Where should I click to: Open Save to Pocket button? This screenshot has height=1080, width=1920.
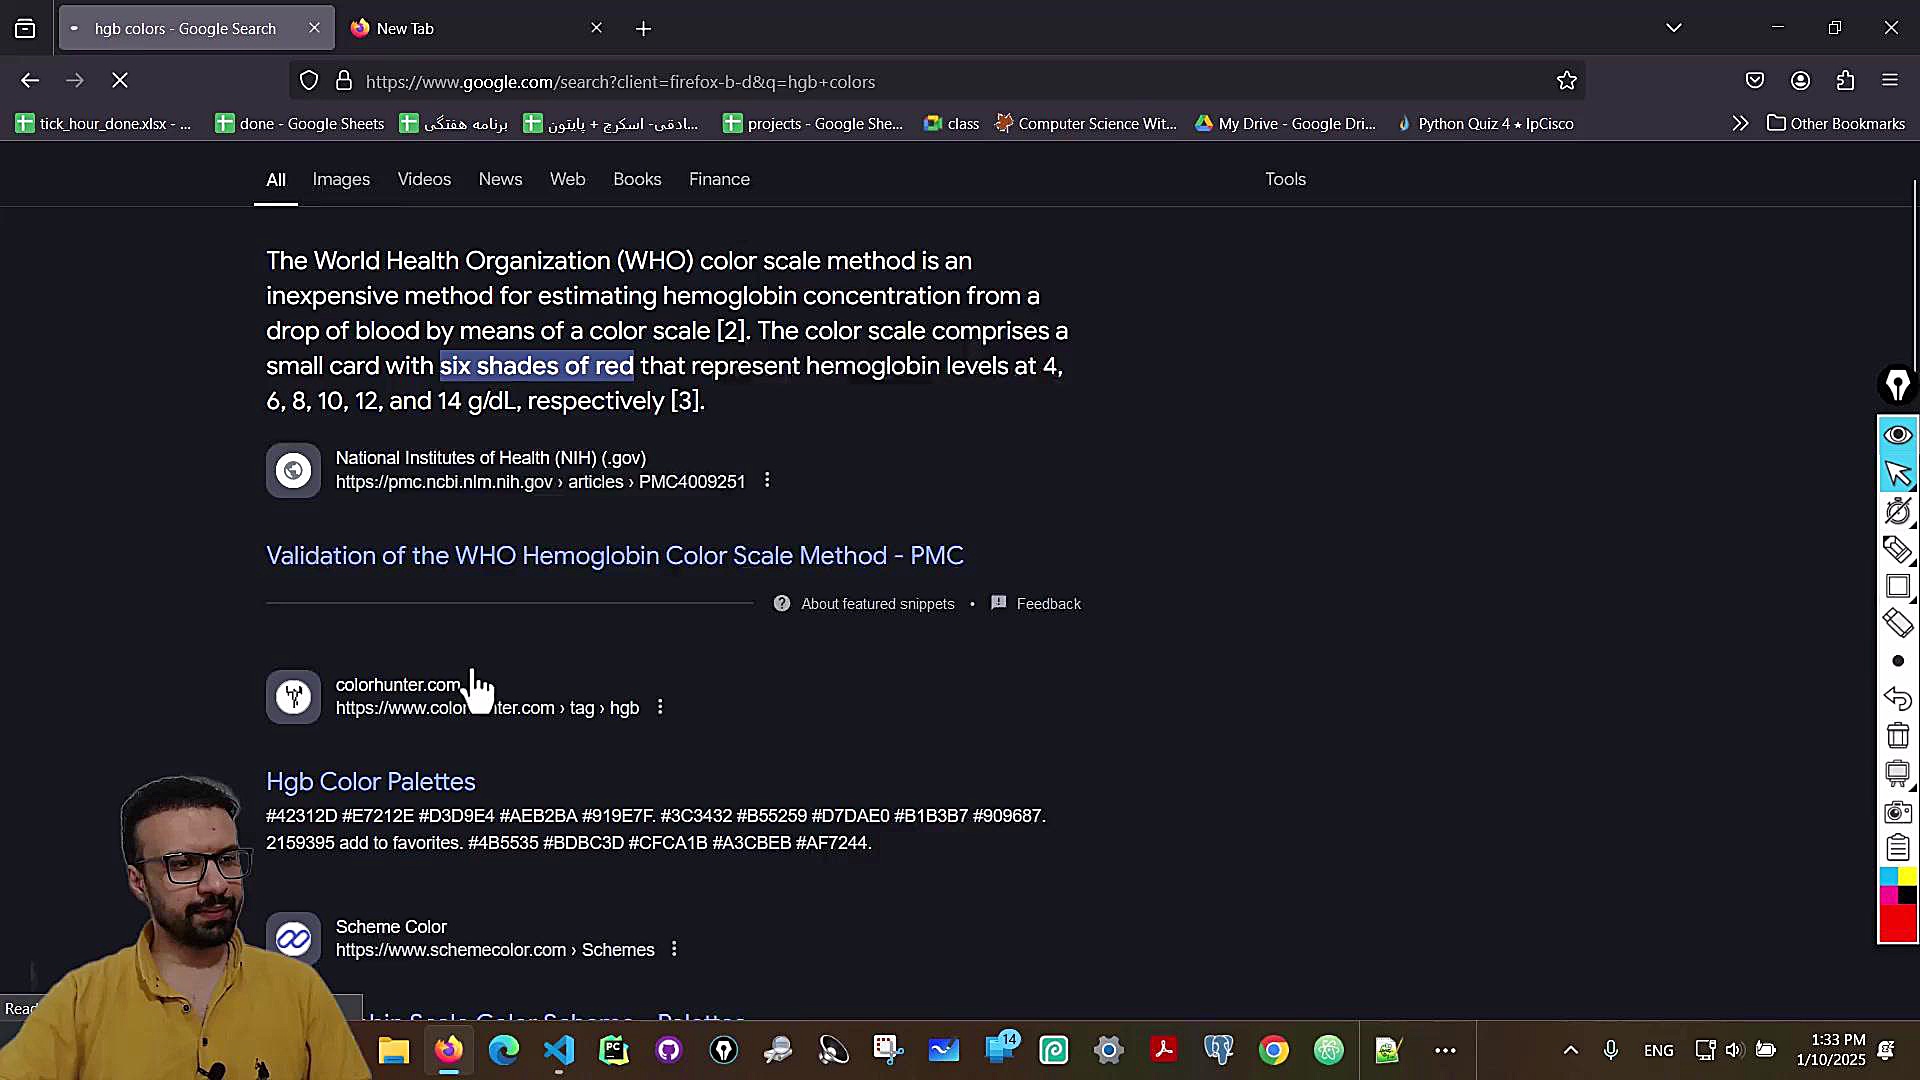[x=1755, y=81]
